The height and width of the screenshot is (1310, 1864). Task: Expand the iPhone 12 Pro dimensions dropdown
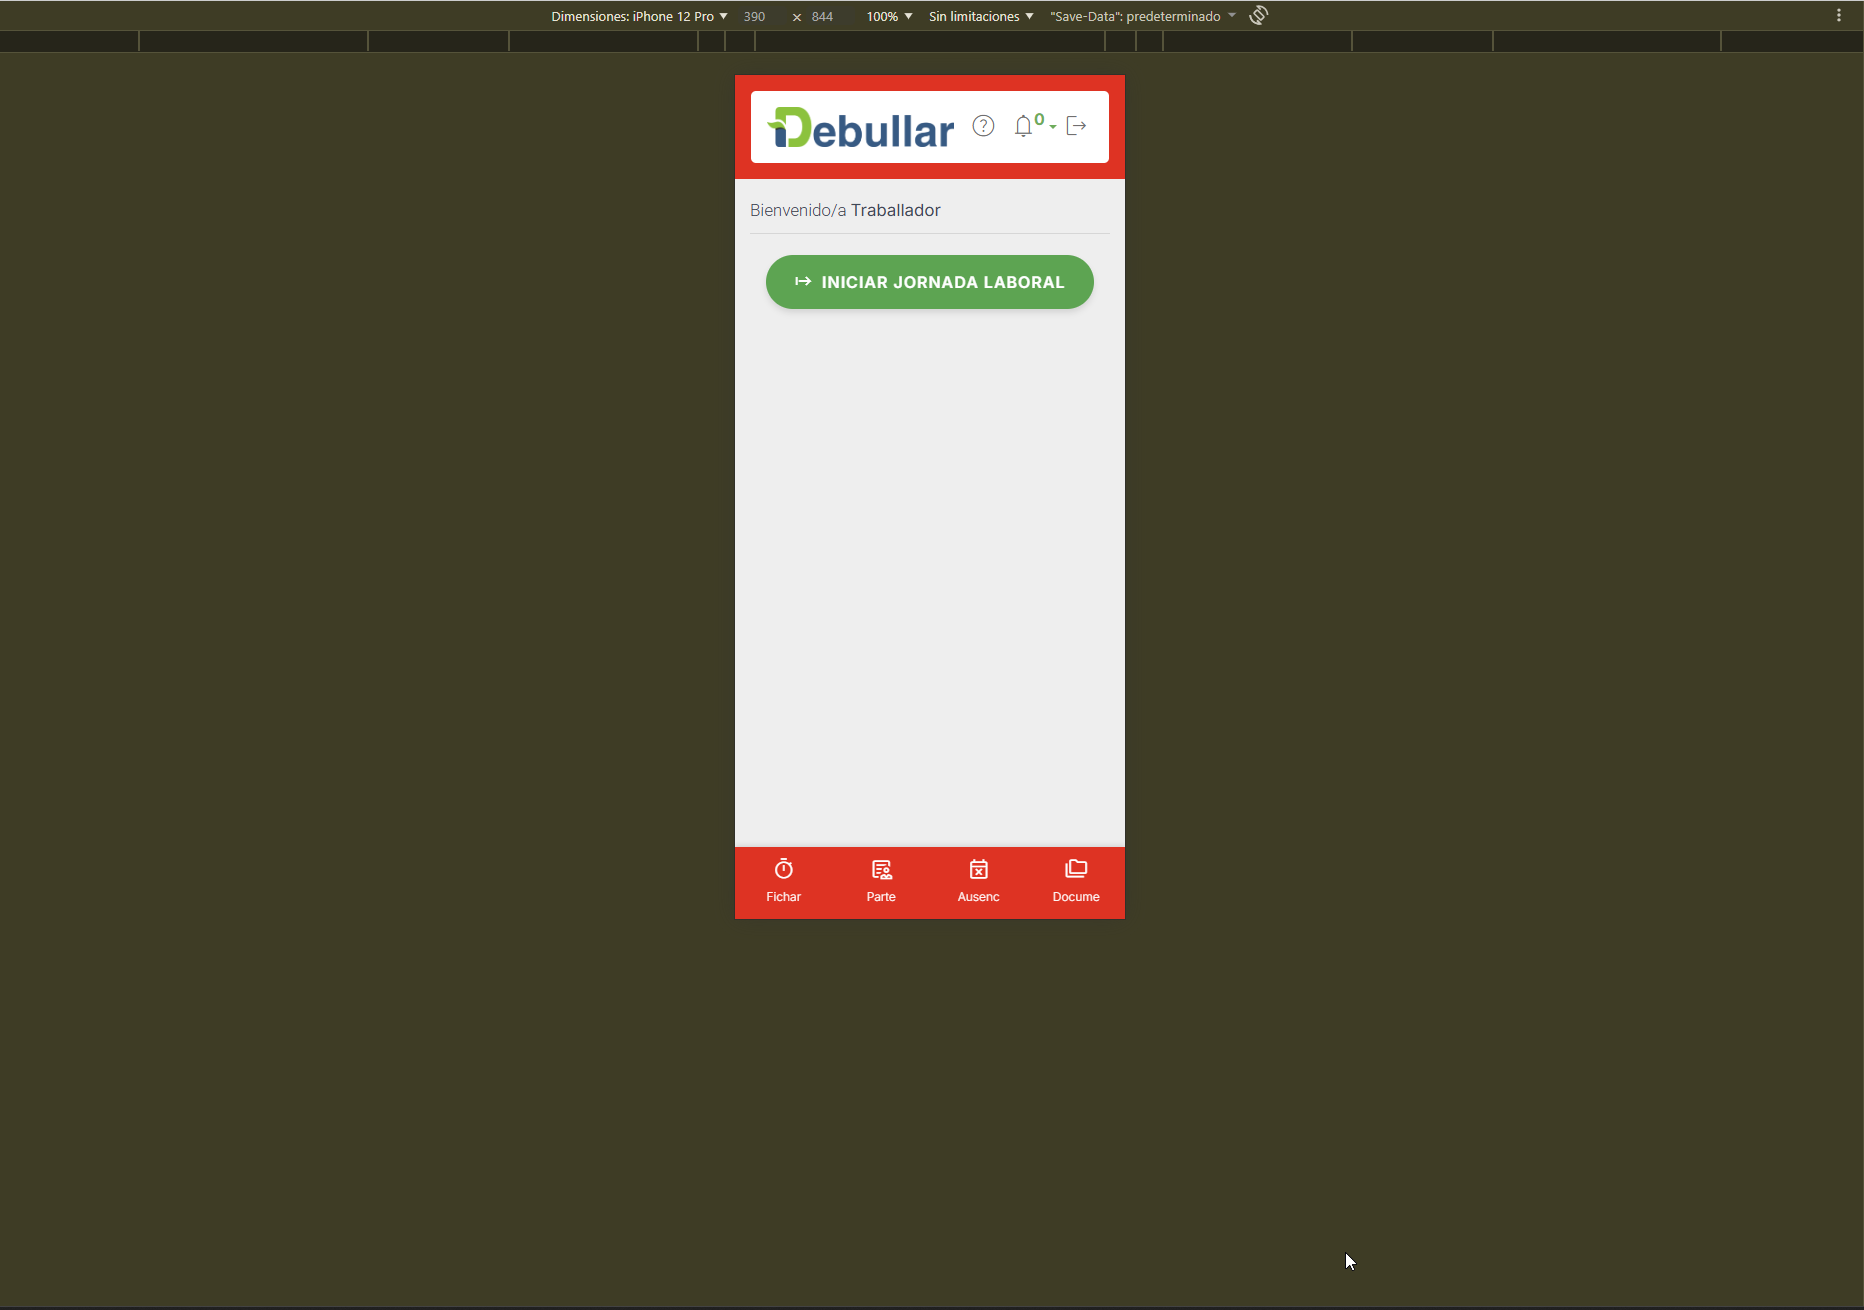click(x=640, y=16)
